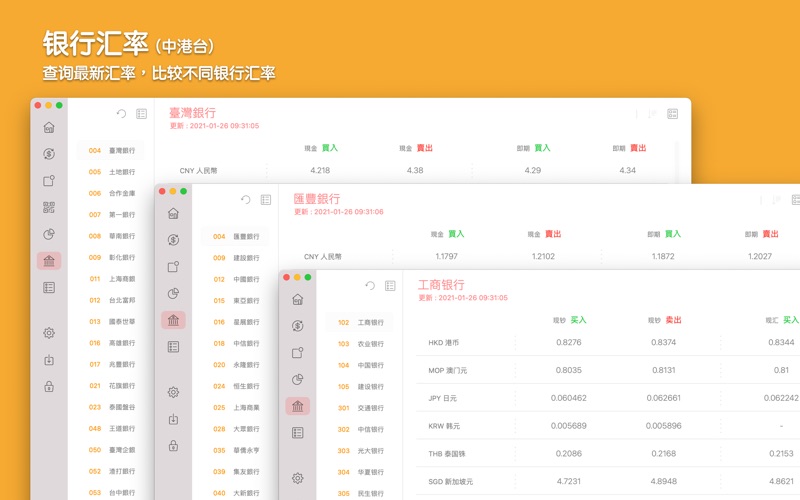Refresh bank list in 工商银行 window
The image size is (800, 500).
(x=370, y=286)
